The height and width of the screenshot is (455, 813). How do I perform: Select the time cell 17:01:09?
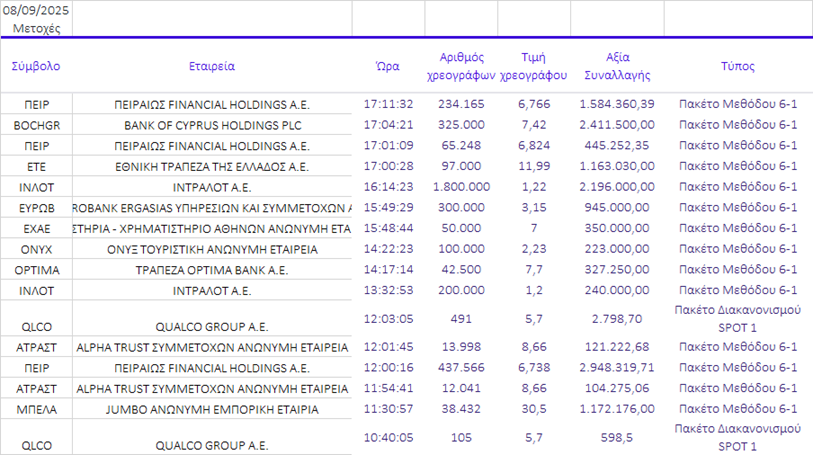tap(388, 146)
